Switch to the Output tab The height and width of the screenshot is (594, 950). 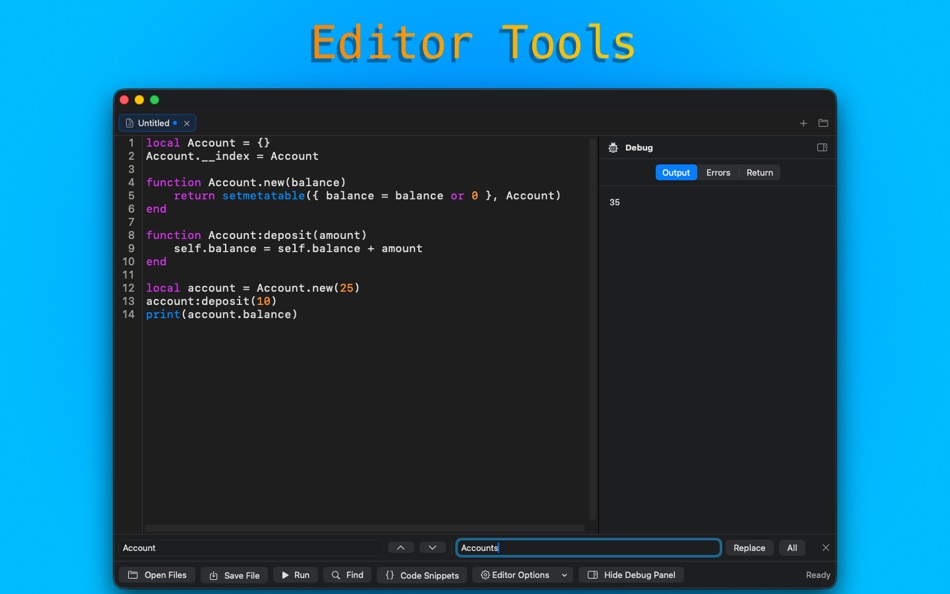coord(676,173)
